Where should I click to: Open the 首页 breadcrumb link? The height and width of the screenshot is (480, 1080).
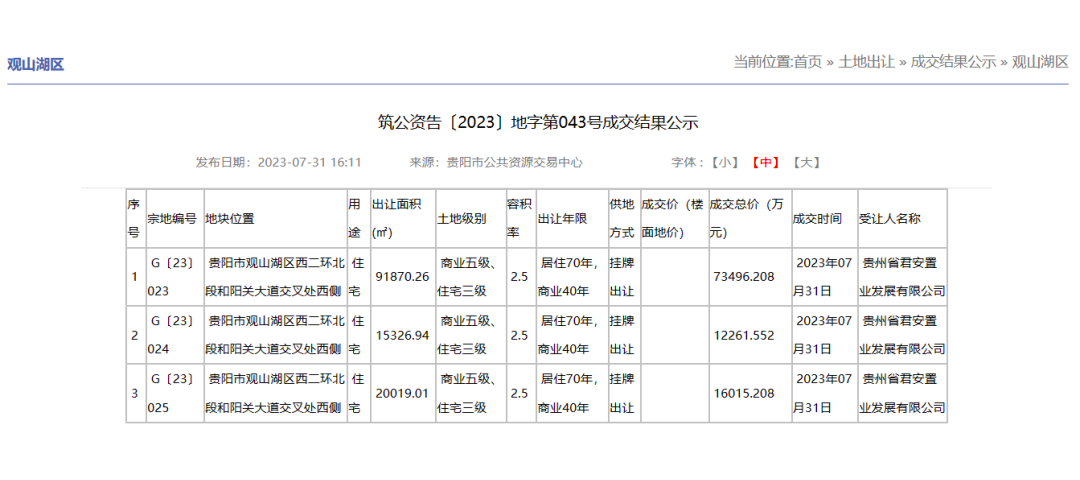click(x=807, y=62)
